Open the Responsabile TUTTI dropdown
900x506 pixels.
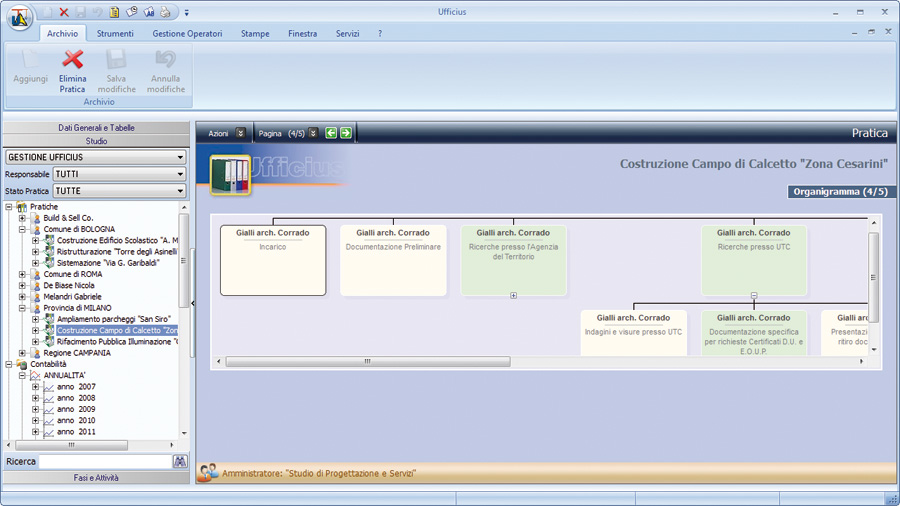pos(119,174)
